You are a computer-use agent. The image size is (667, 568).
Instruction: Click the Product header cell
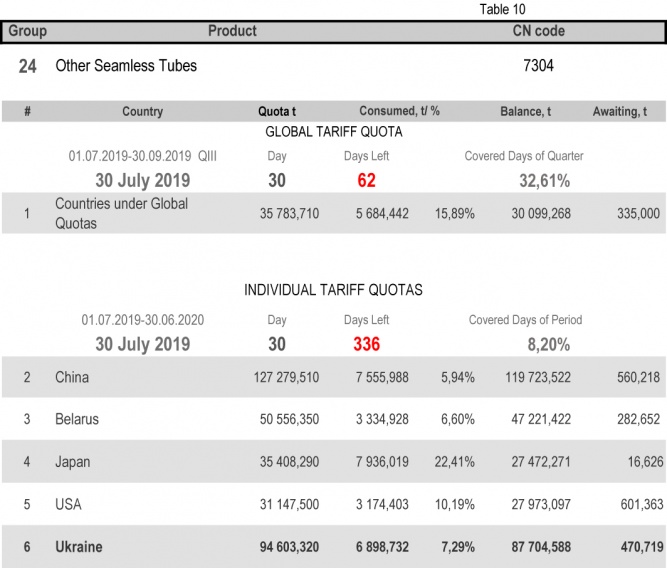pos(232,31)
